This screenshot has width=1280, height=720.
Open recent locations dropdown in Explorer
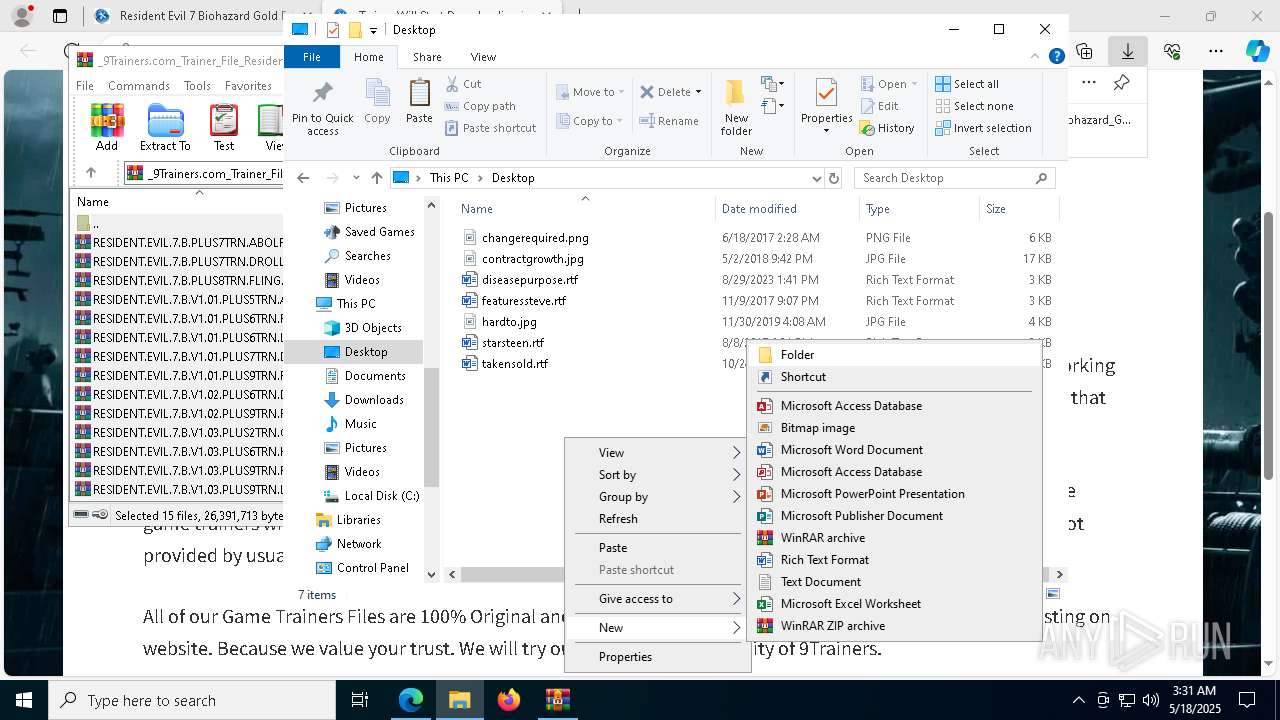356,178
